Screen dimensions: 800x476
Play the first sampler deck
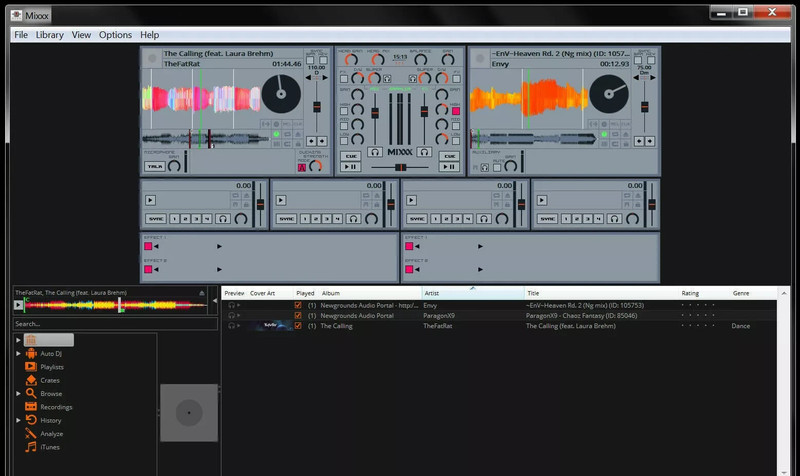(150, 200)
